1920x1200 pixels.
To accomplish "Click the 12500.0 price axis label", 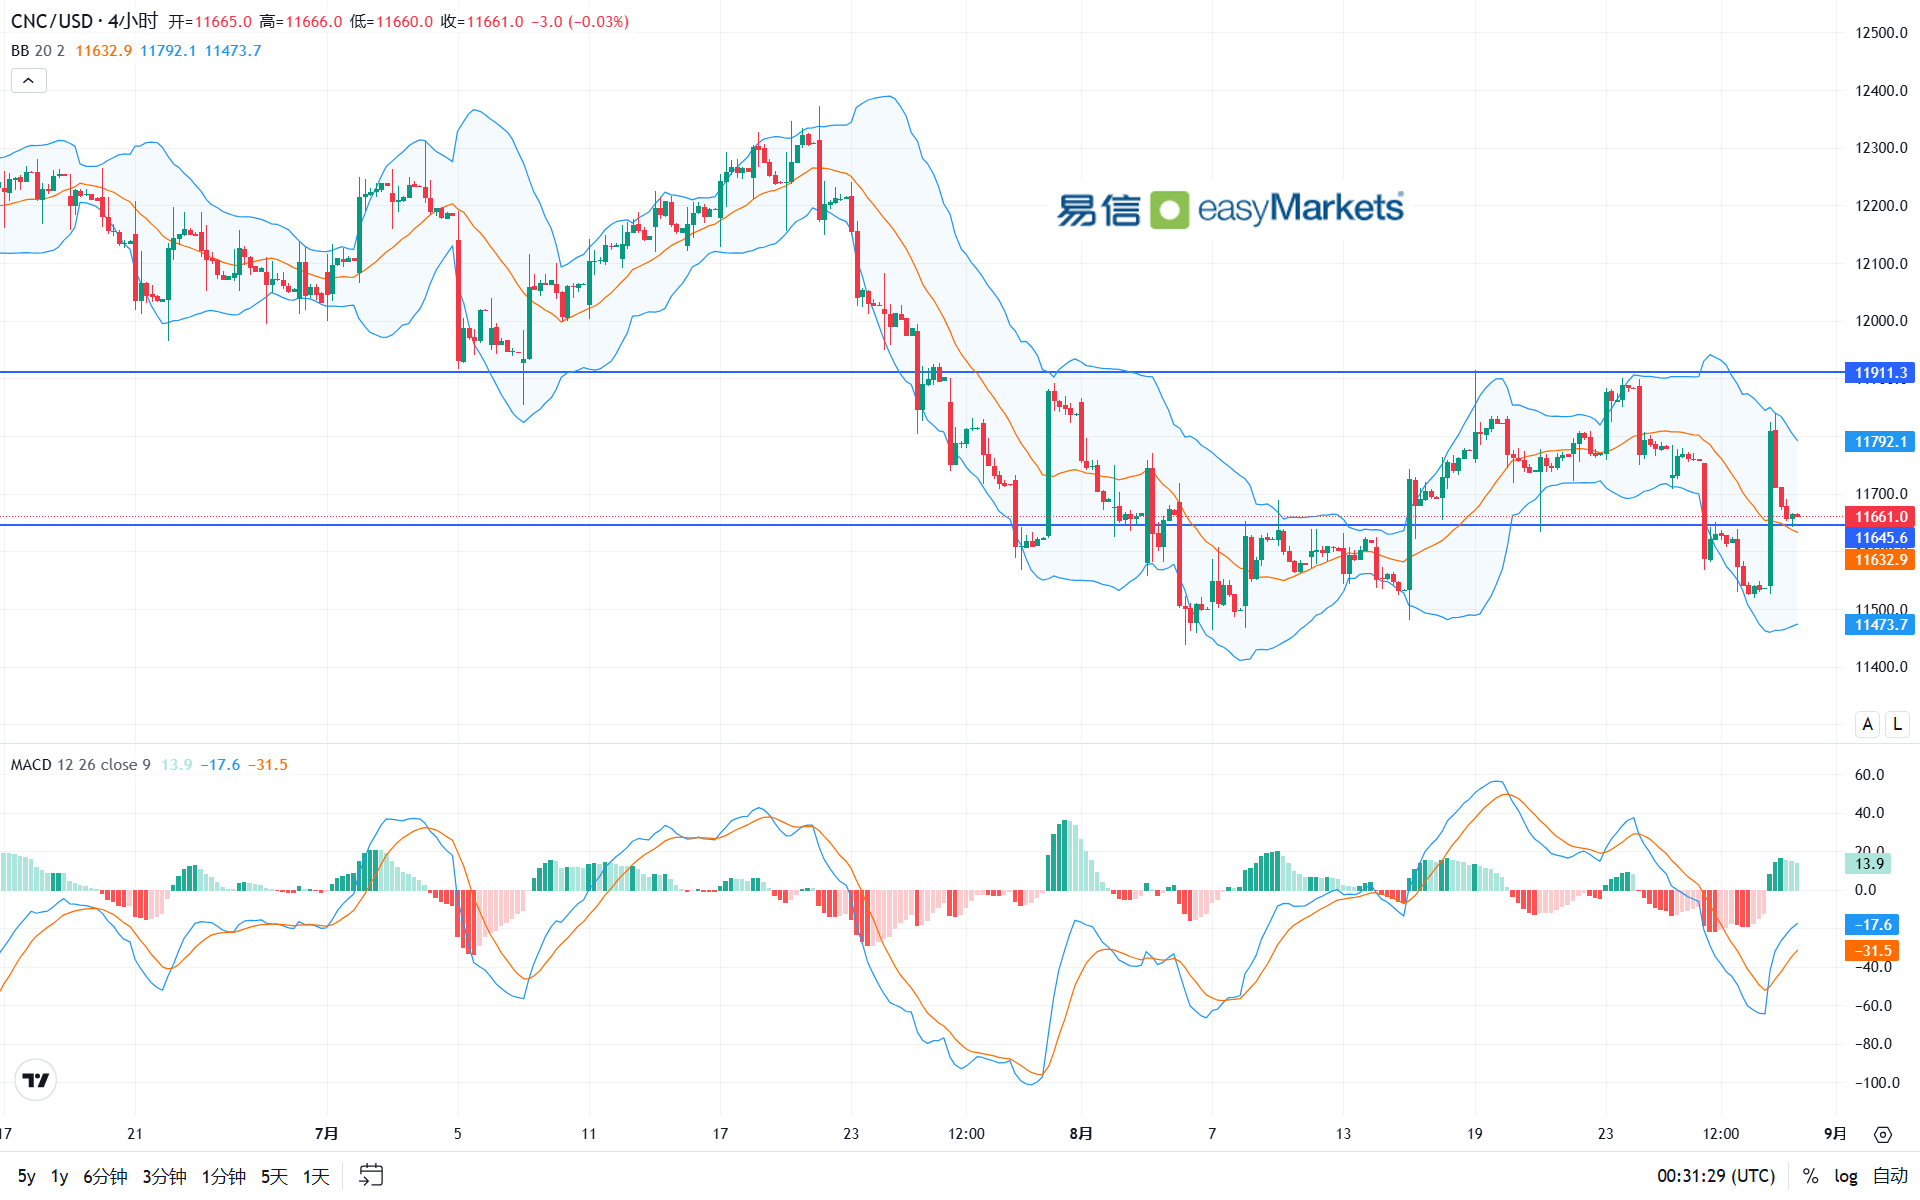I will tap(1881, 33).
